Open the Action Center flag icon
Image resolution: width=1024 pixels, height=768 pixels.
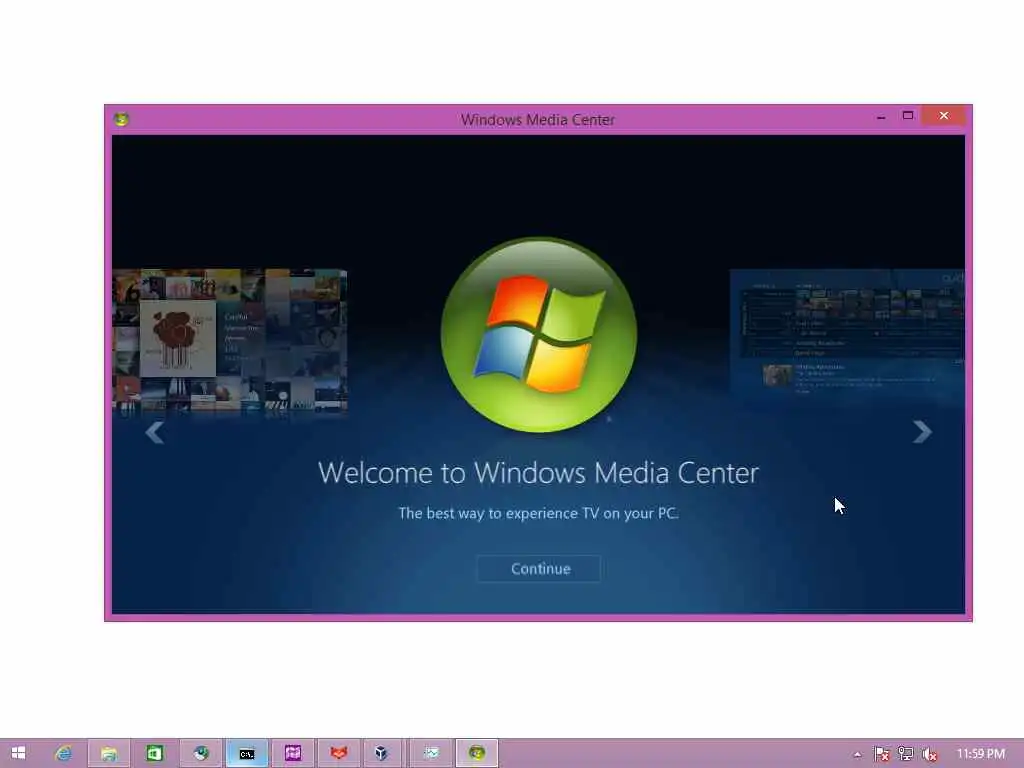click(881, 754)
